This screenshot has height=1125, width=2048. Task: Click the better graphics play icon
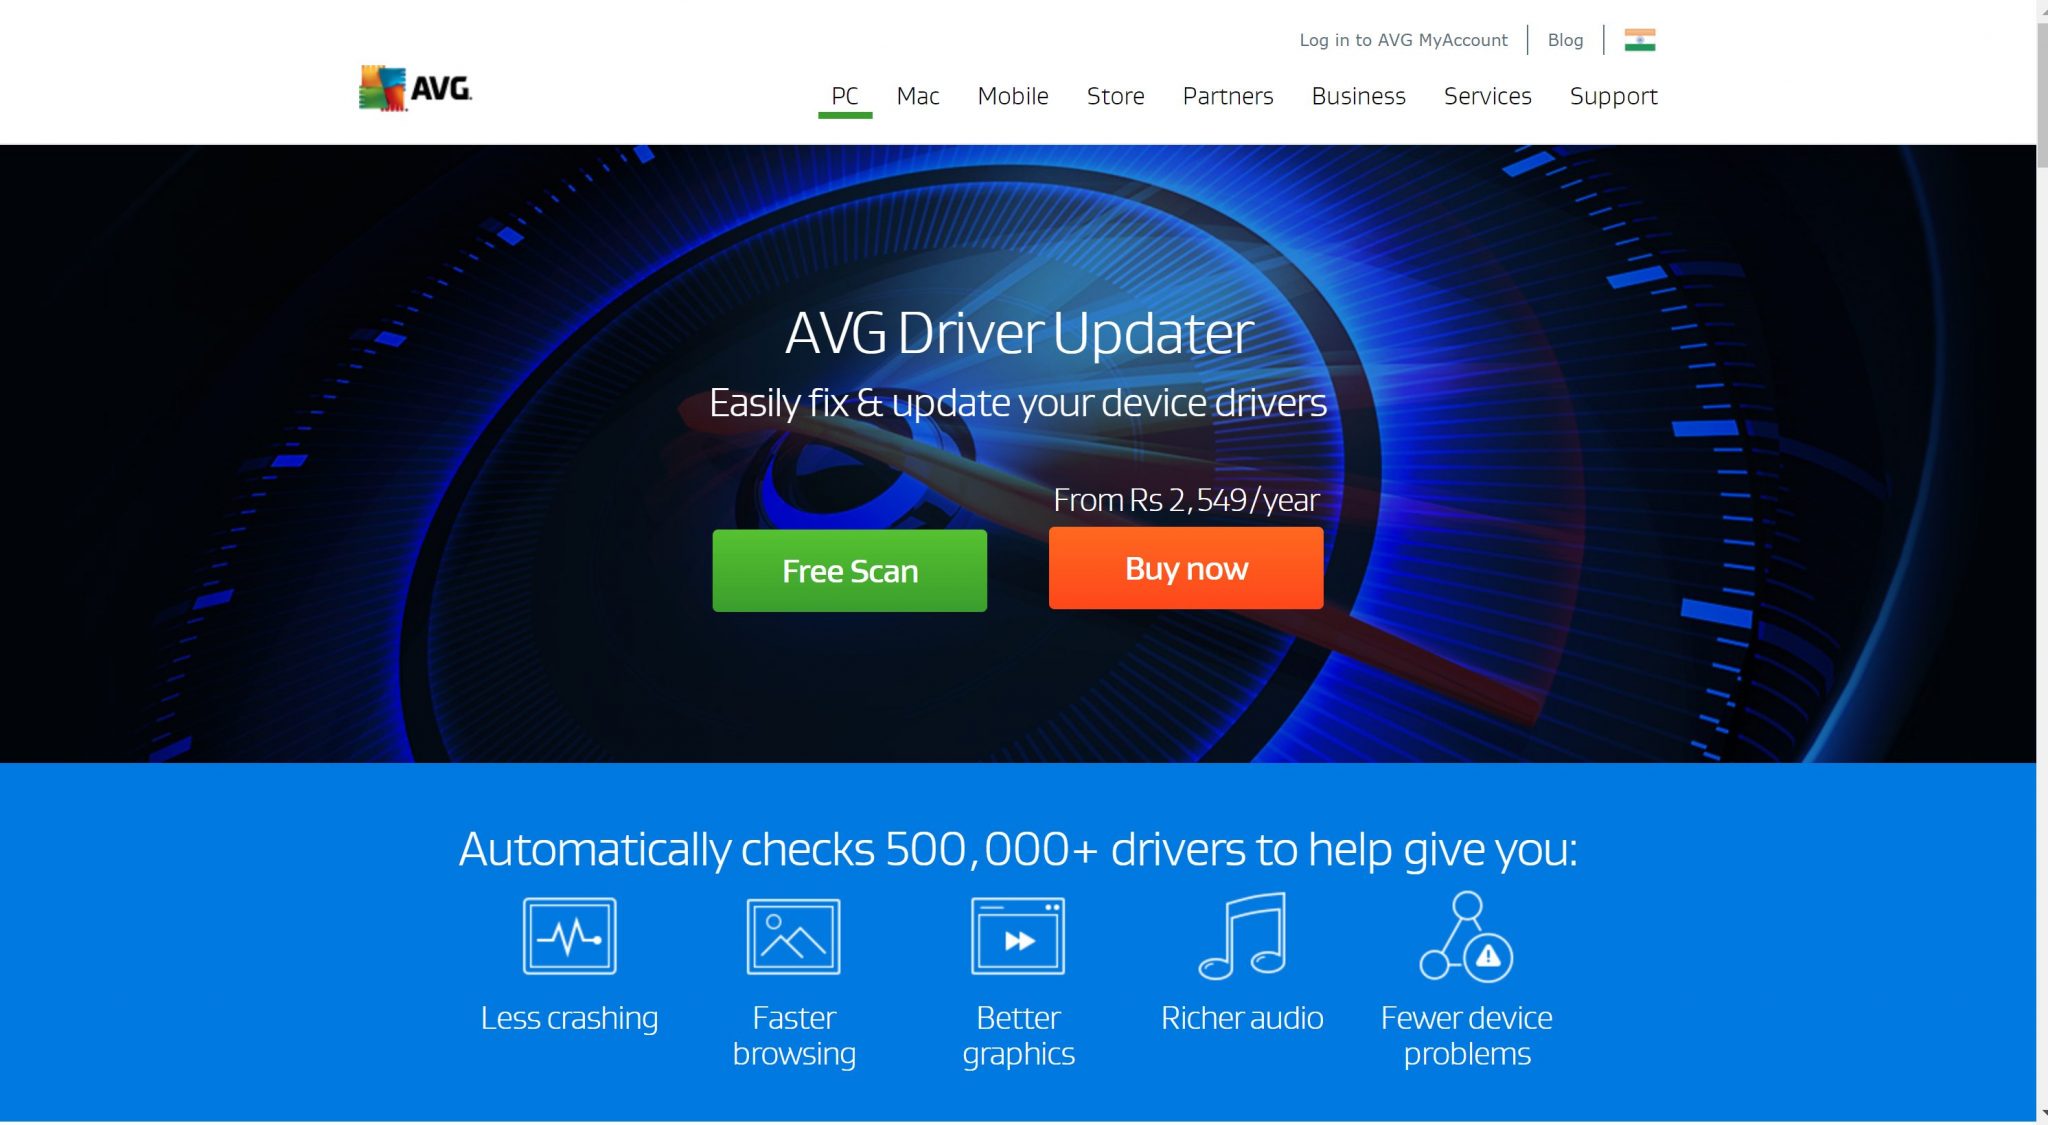click(x=1018, y=939)
